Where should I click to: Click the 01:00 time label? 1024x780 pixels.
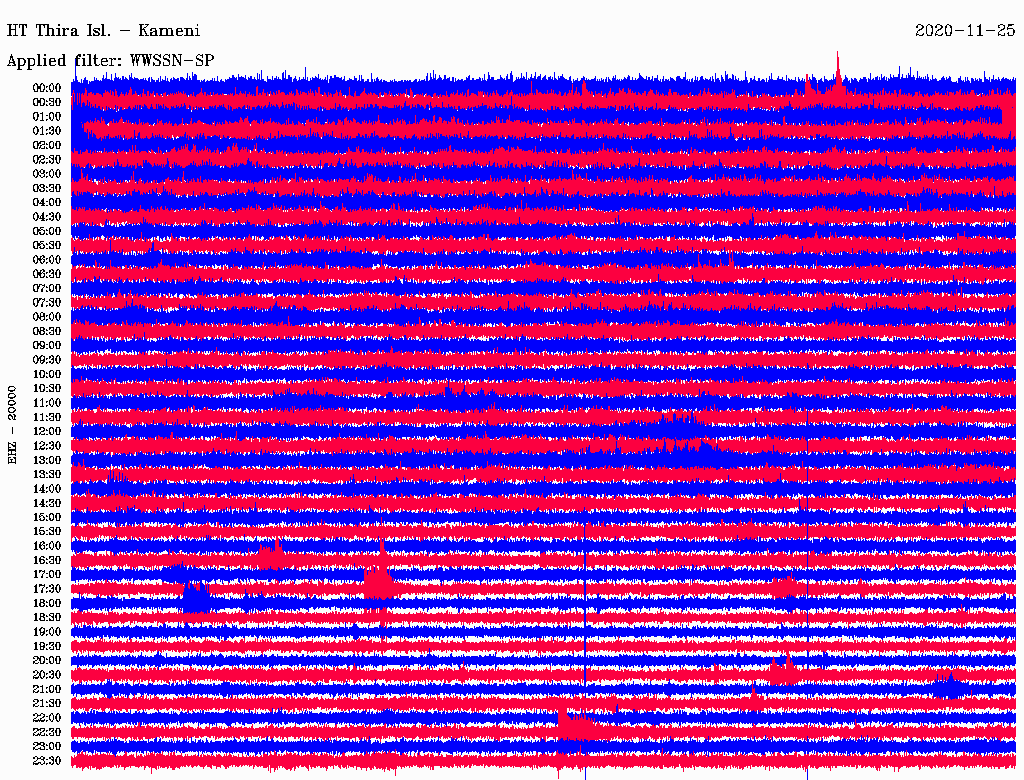(x=47, y=116)
